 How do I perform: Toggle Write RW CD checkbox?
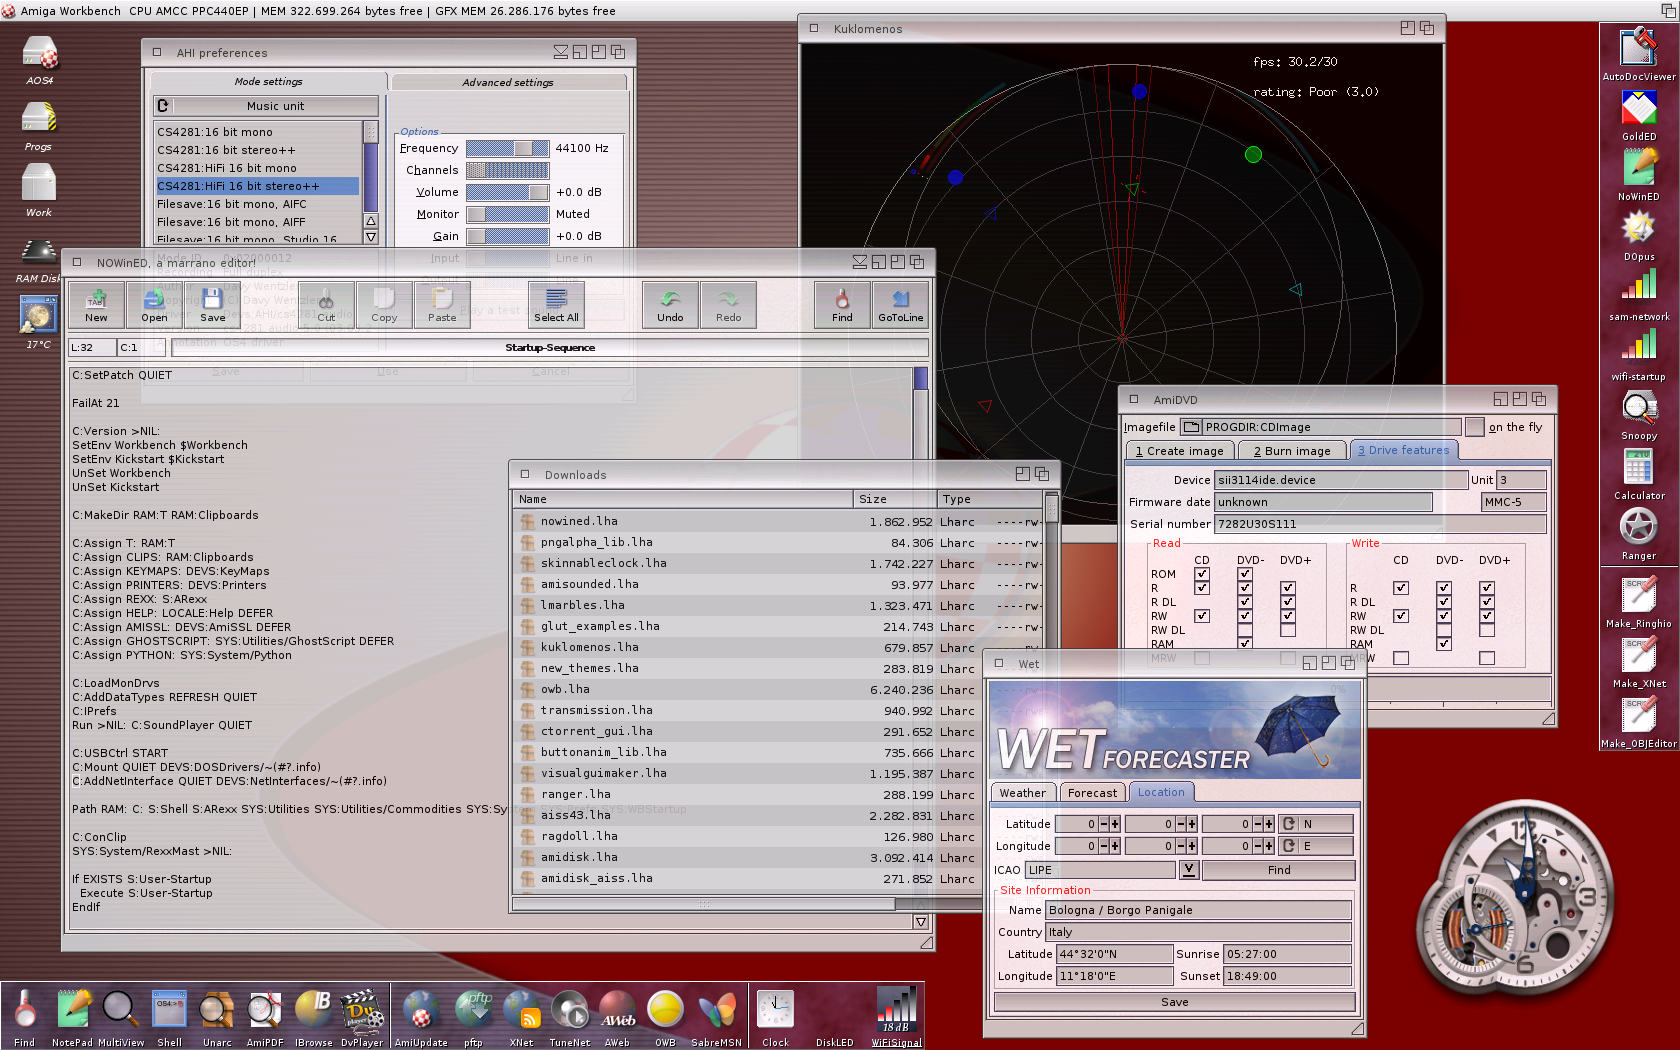[1401, 616]
